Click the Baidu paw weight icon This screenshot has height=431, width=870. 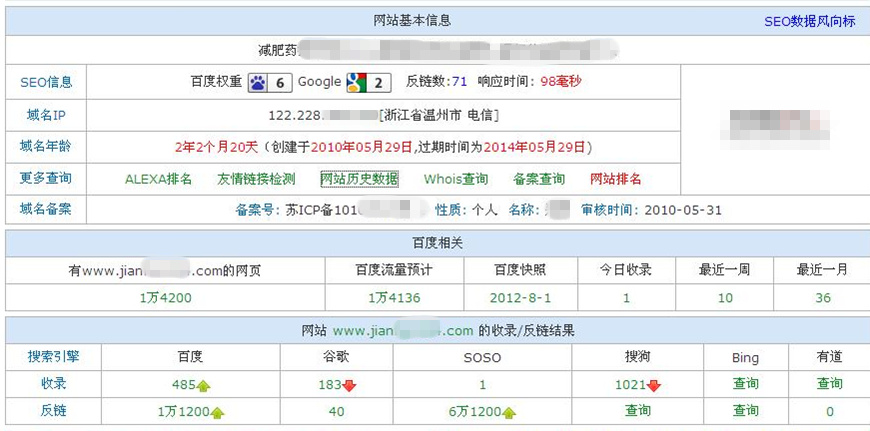coord(258,82)
